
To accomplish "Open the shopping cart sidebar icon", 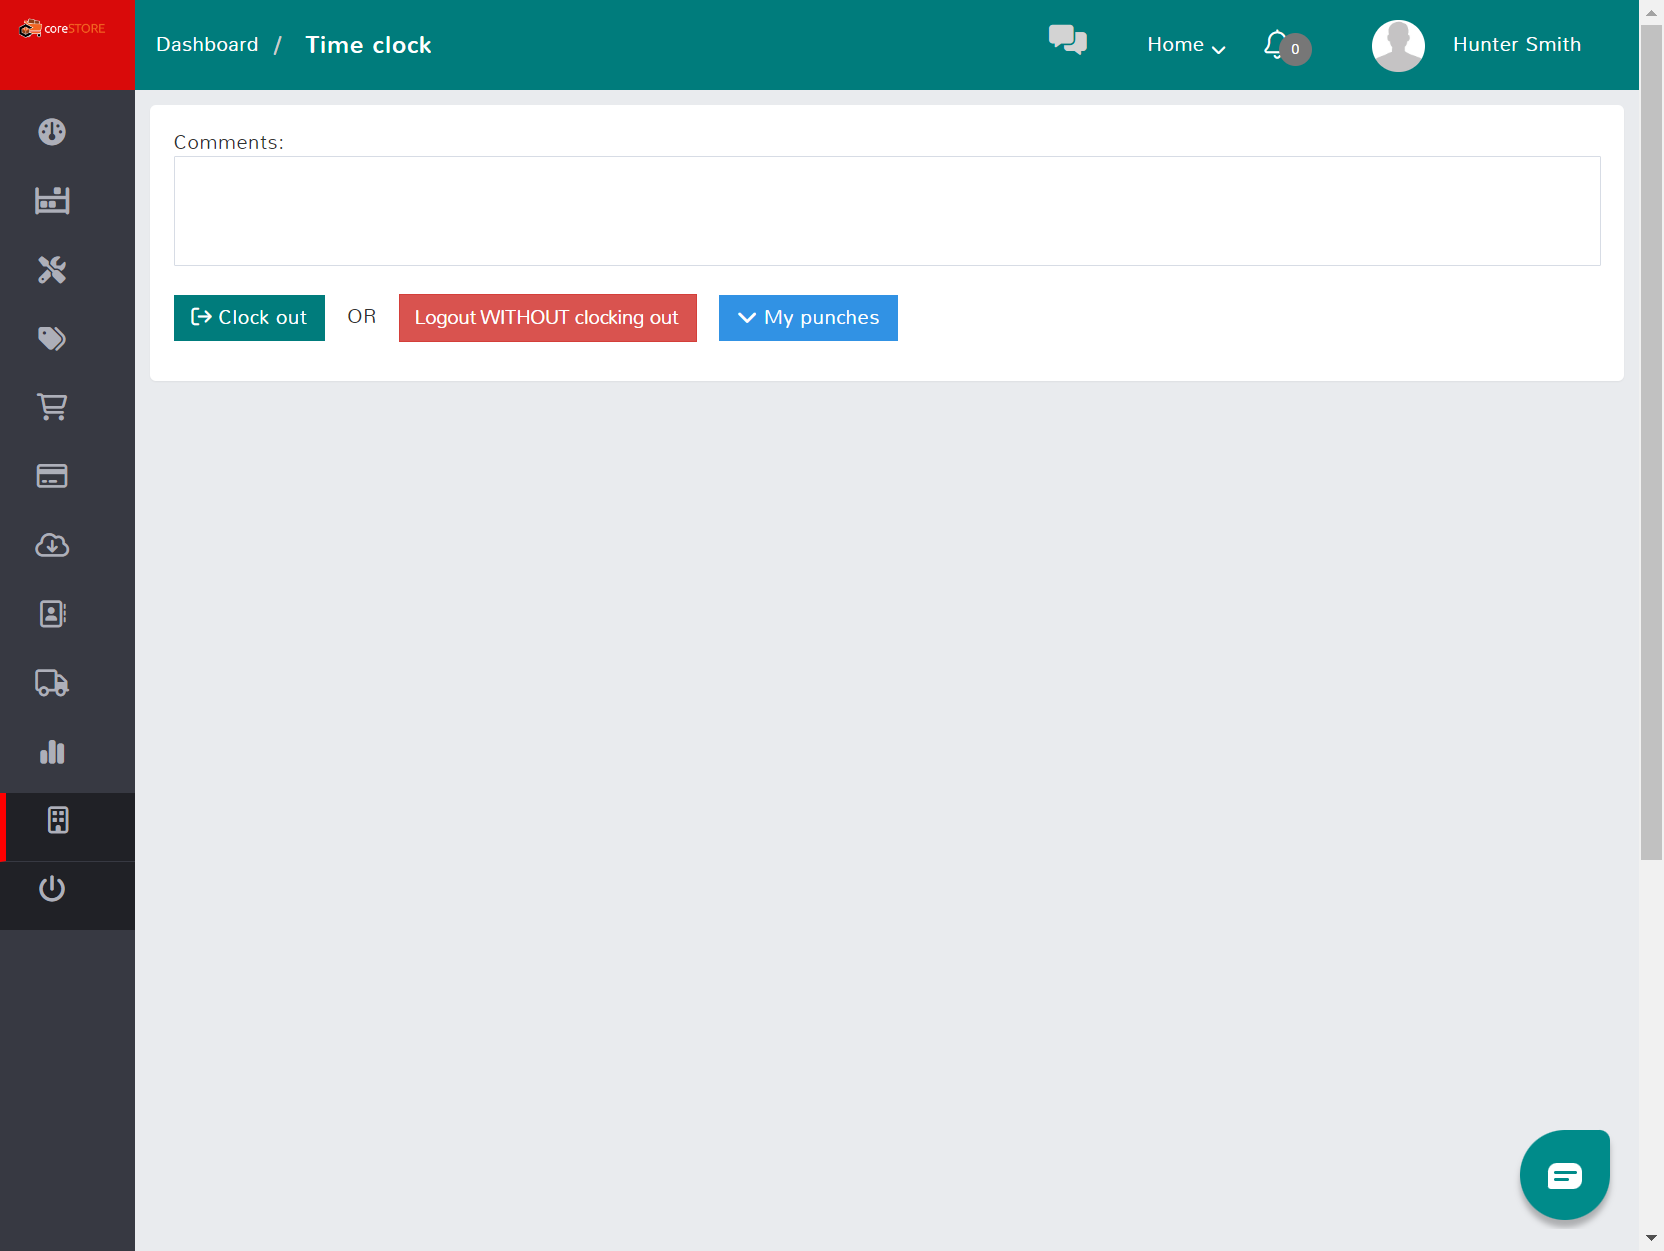I will point(52,407).
